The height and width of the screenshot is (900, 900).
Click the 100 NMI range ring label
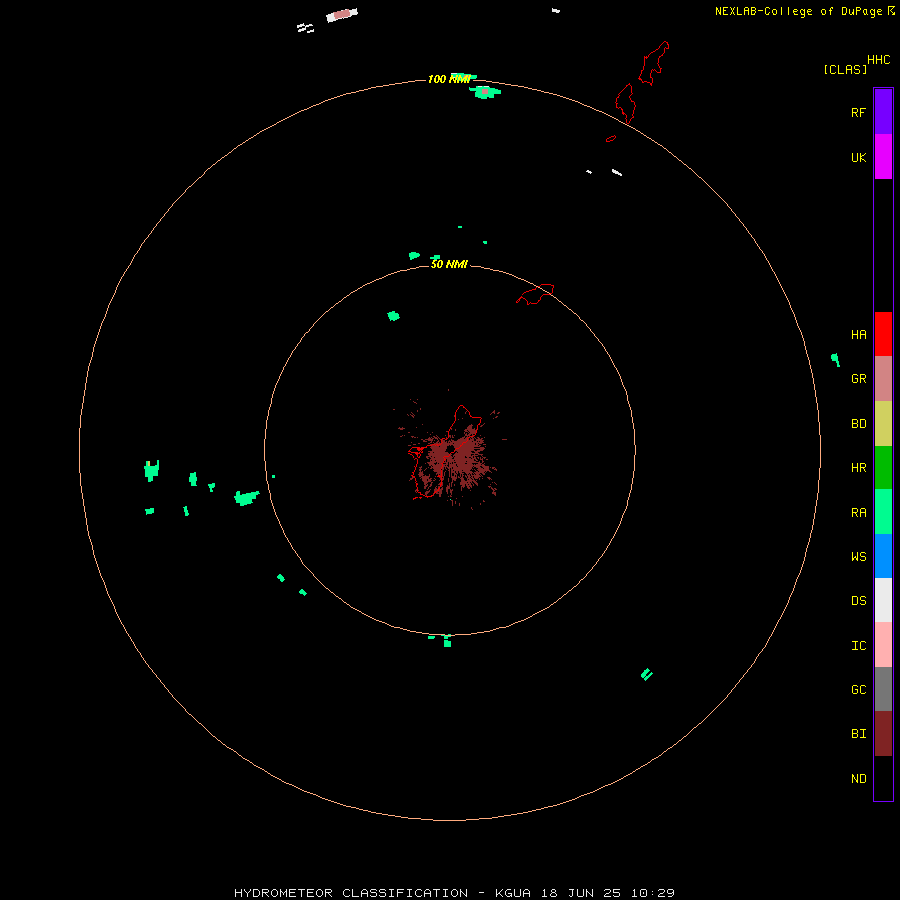point(449,79)
